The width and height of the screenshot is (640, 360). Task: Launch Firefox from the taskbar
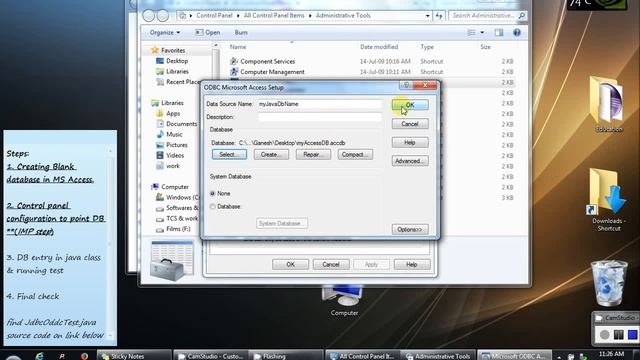84,356
